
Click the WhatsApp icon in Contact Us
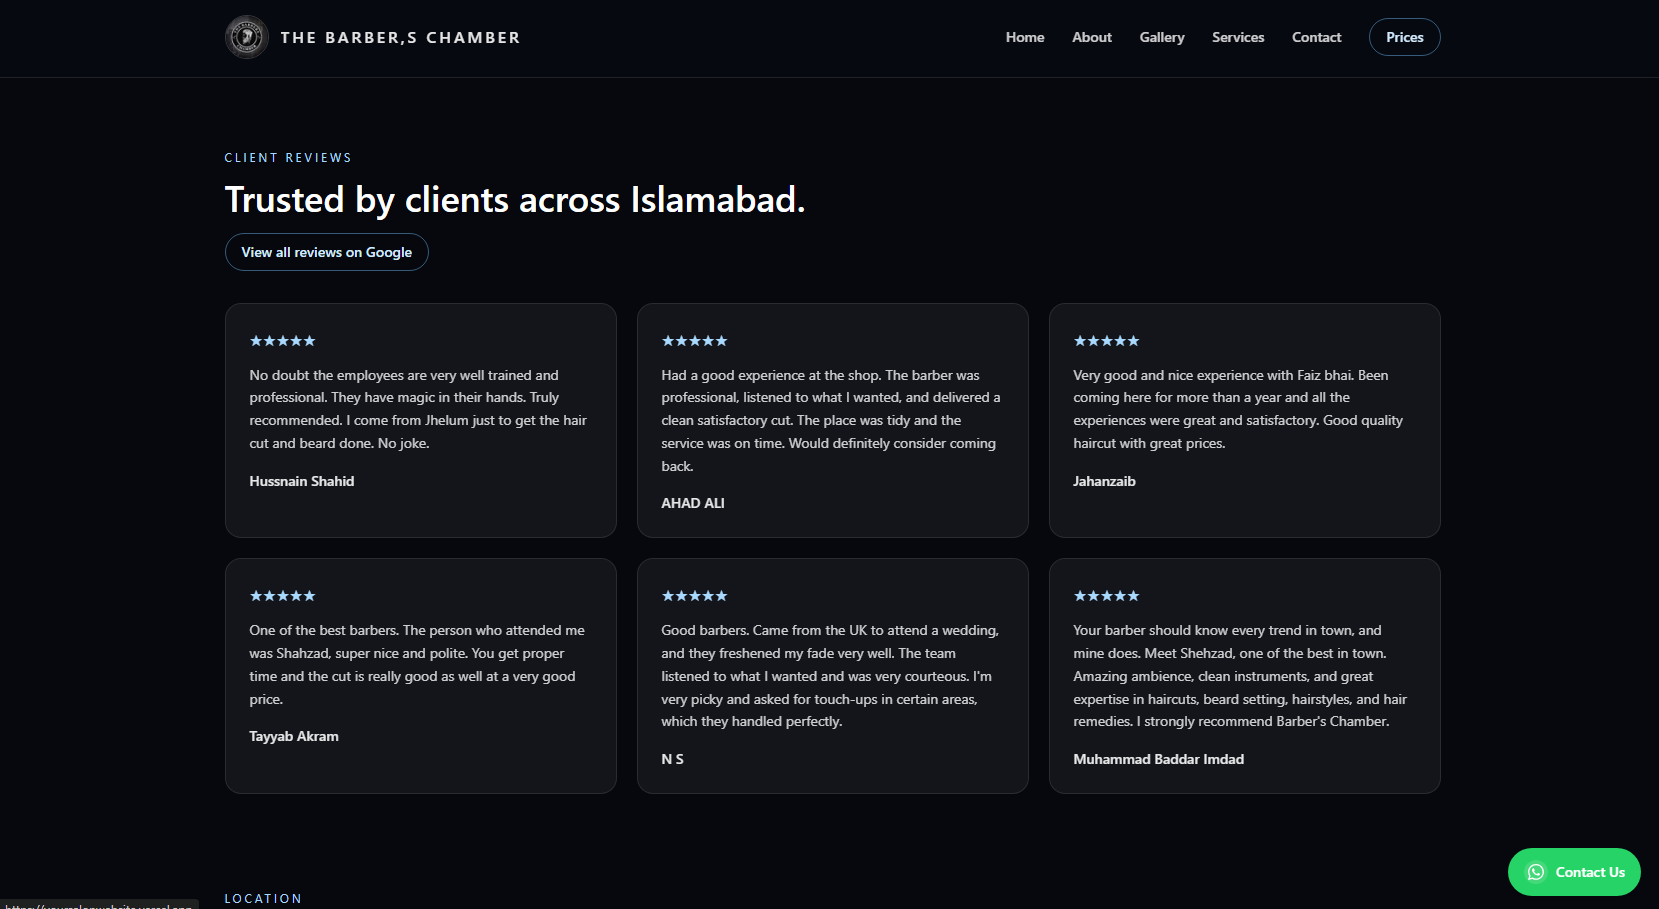click(1536, 872)
